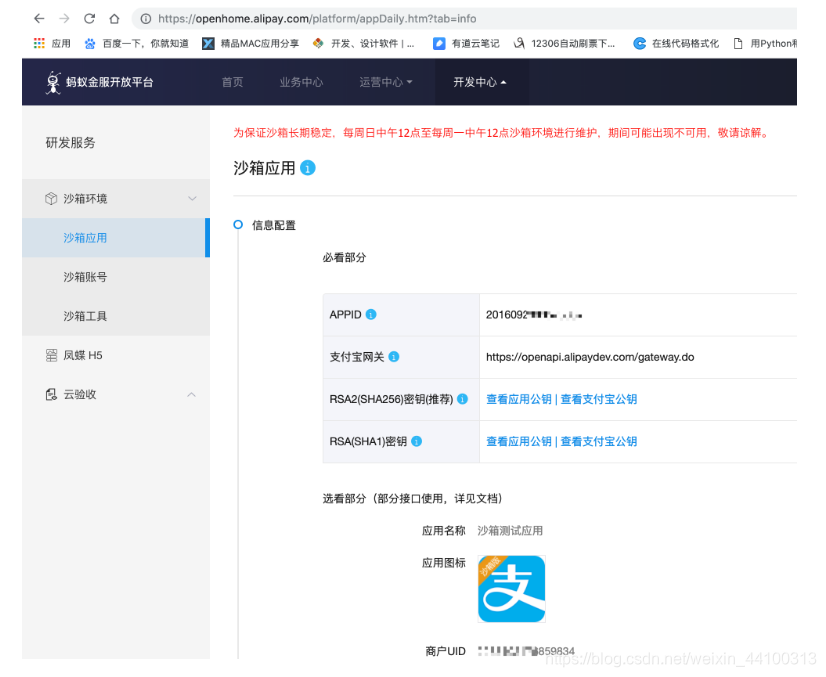Click 查看支付宝公钥 in RSA(SHA1) row
Screen dimensions: 826x677
598,441
